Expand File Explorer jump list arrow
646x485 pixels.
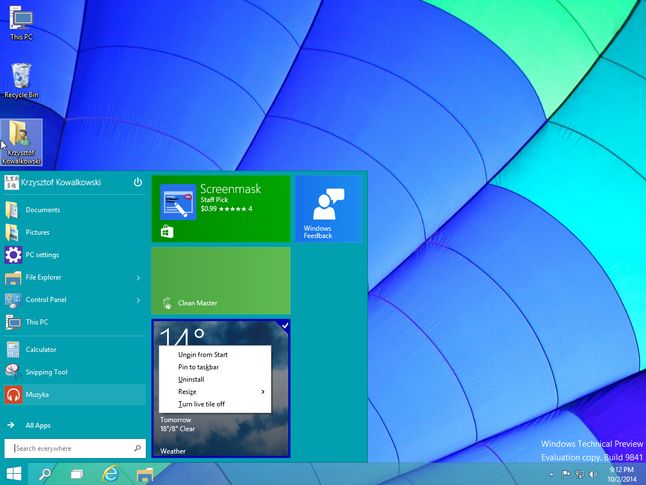(x=138, y=278)
